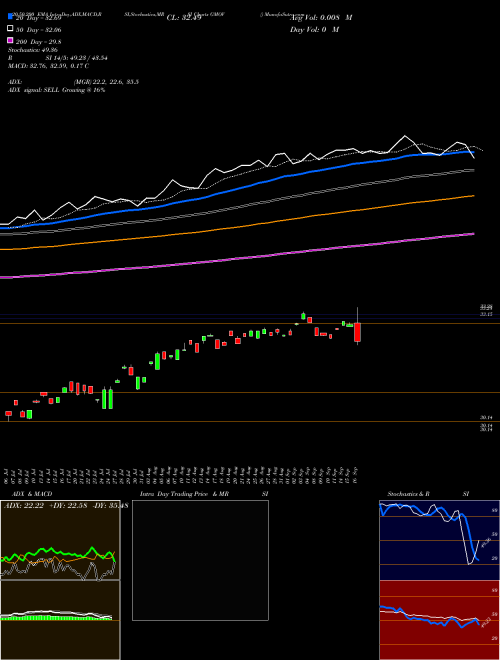
Task: Open the red RSI chart panel
Action: click(x=439, y=620)
